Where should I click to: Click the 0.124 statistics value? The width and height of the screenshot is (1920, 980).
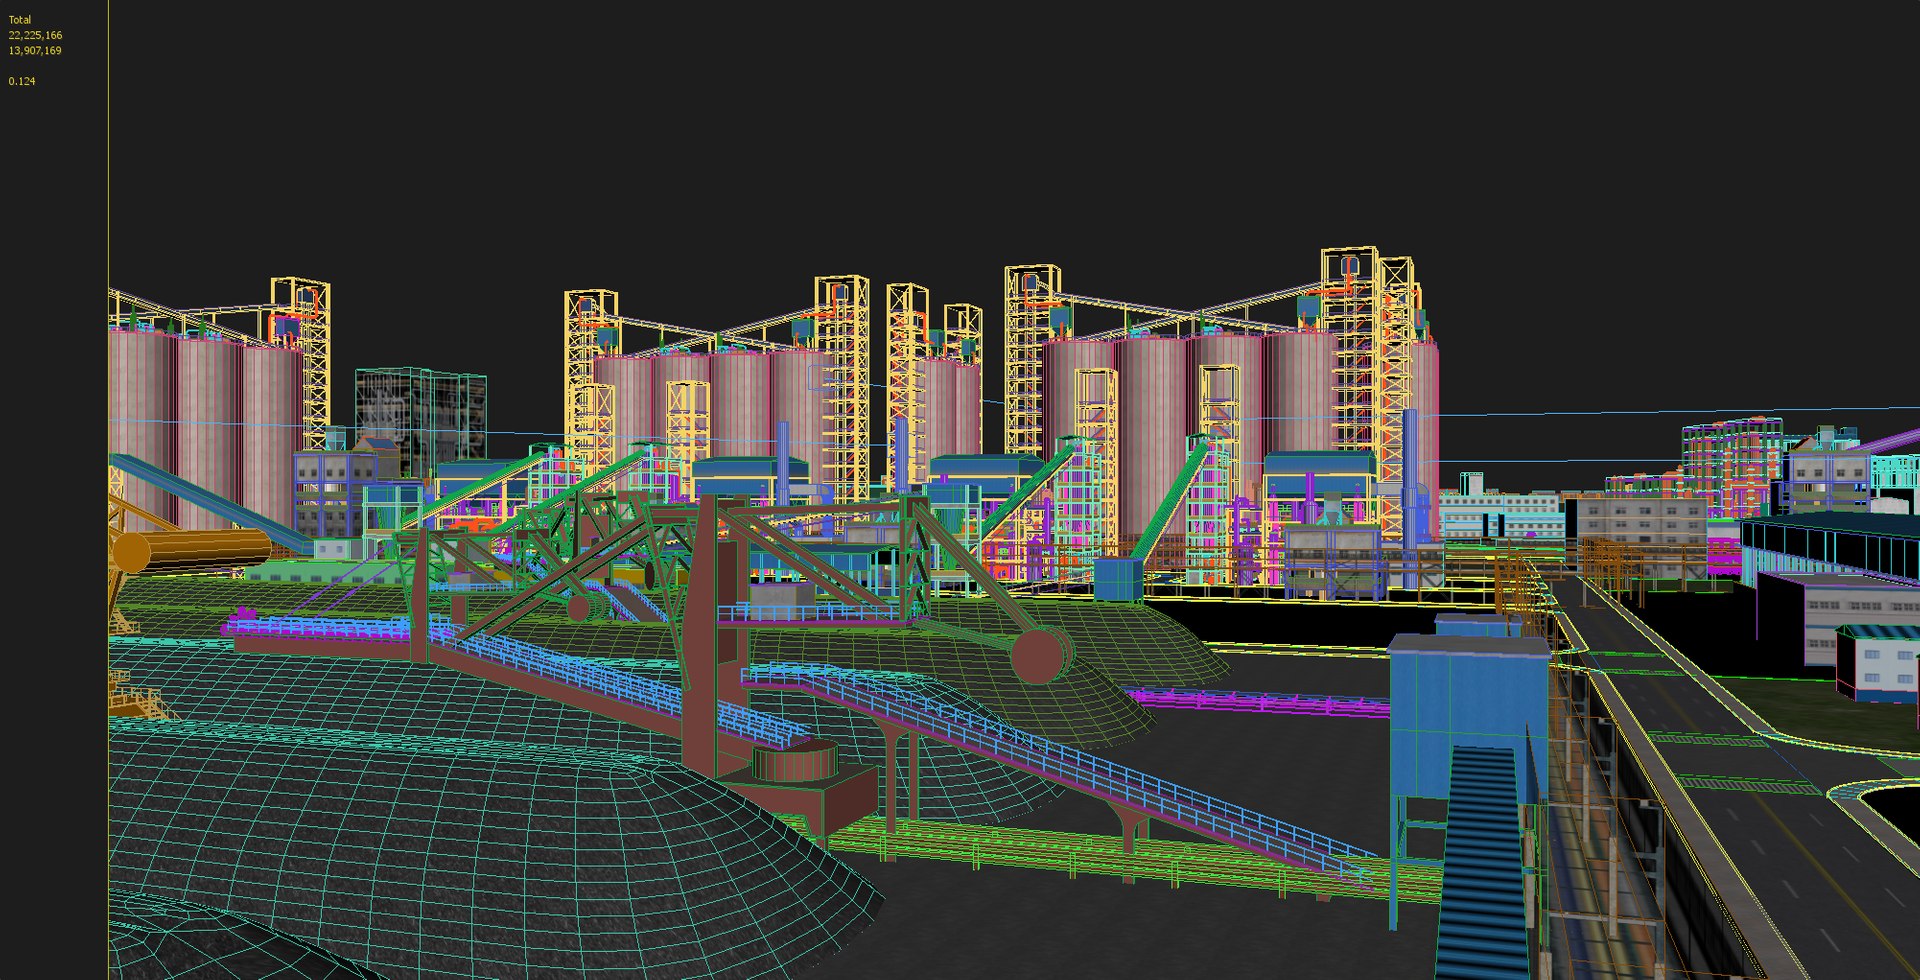click(x=22, y=81)
